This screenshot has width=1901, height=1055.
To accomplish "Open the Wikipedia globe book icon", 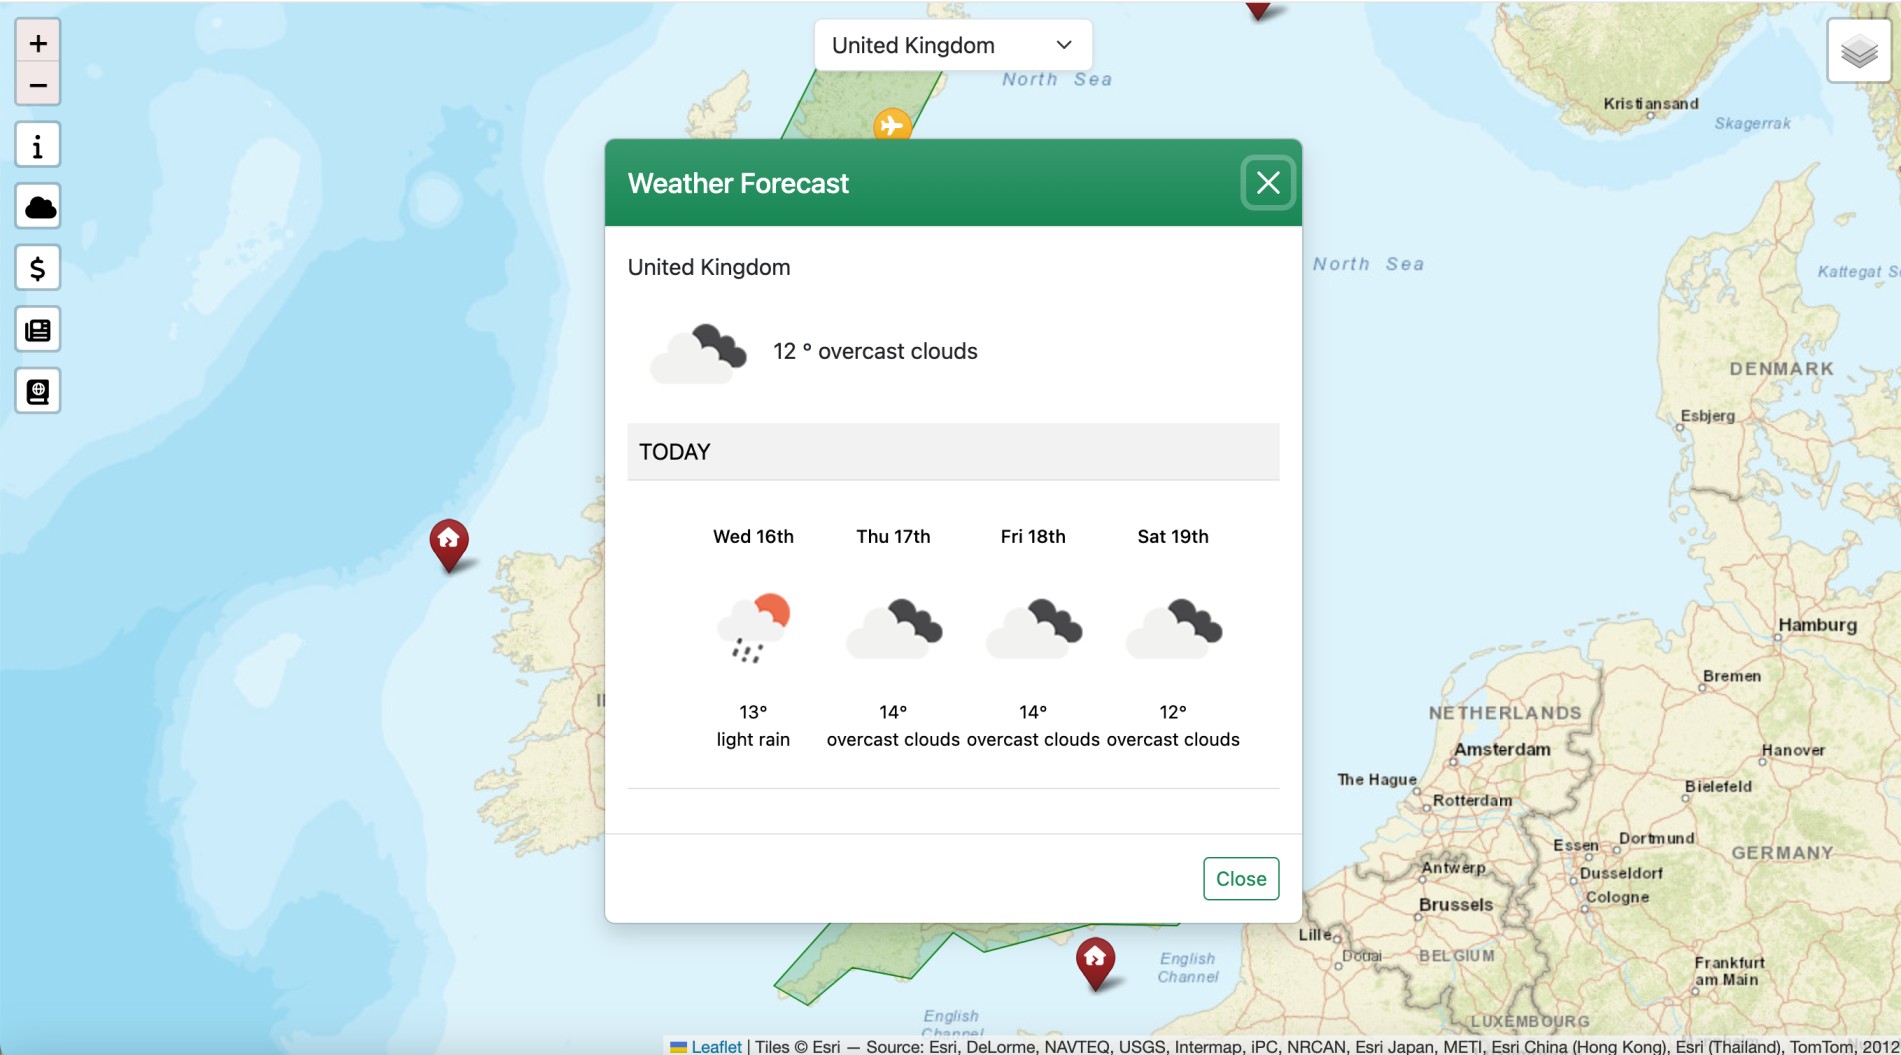I will click(38, 391).
